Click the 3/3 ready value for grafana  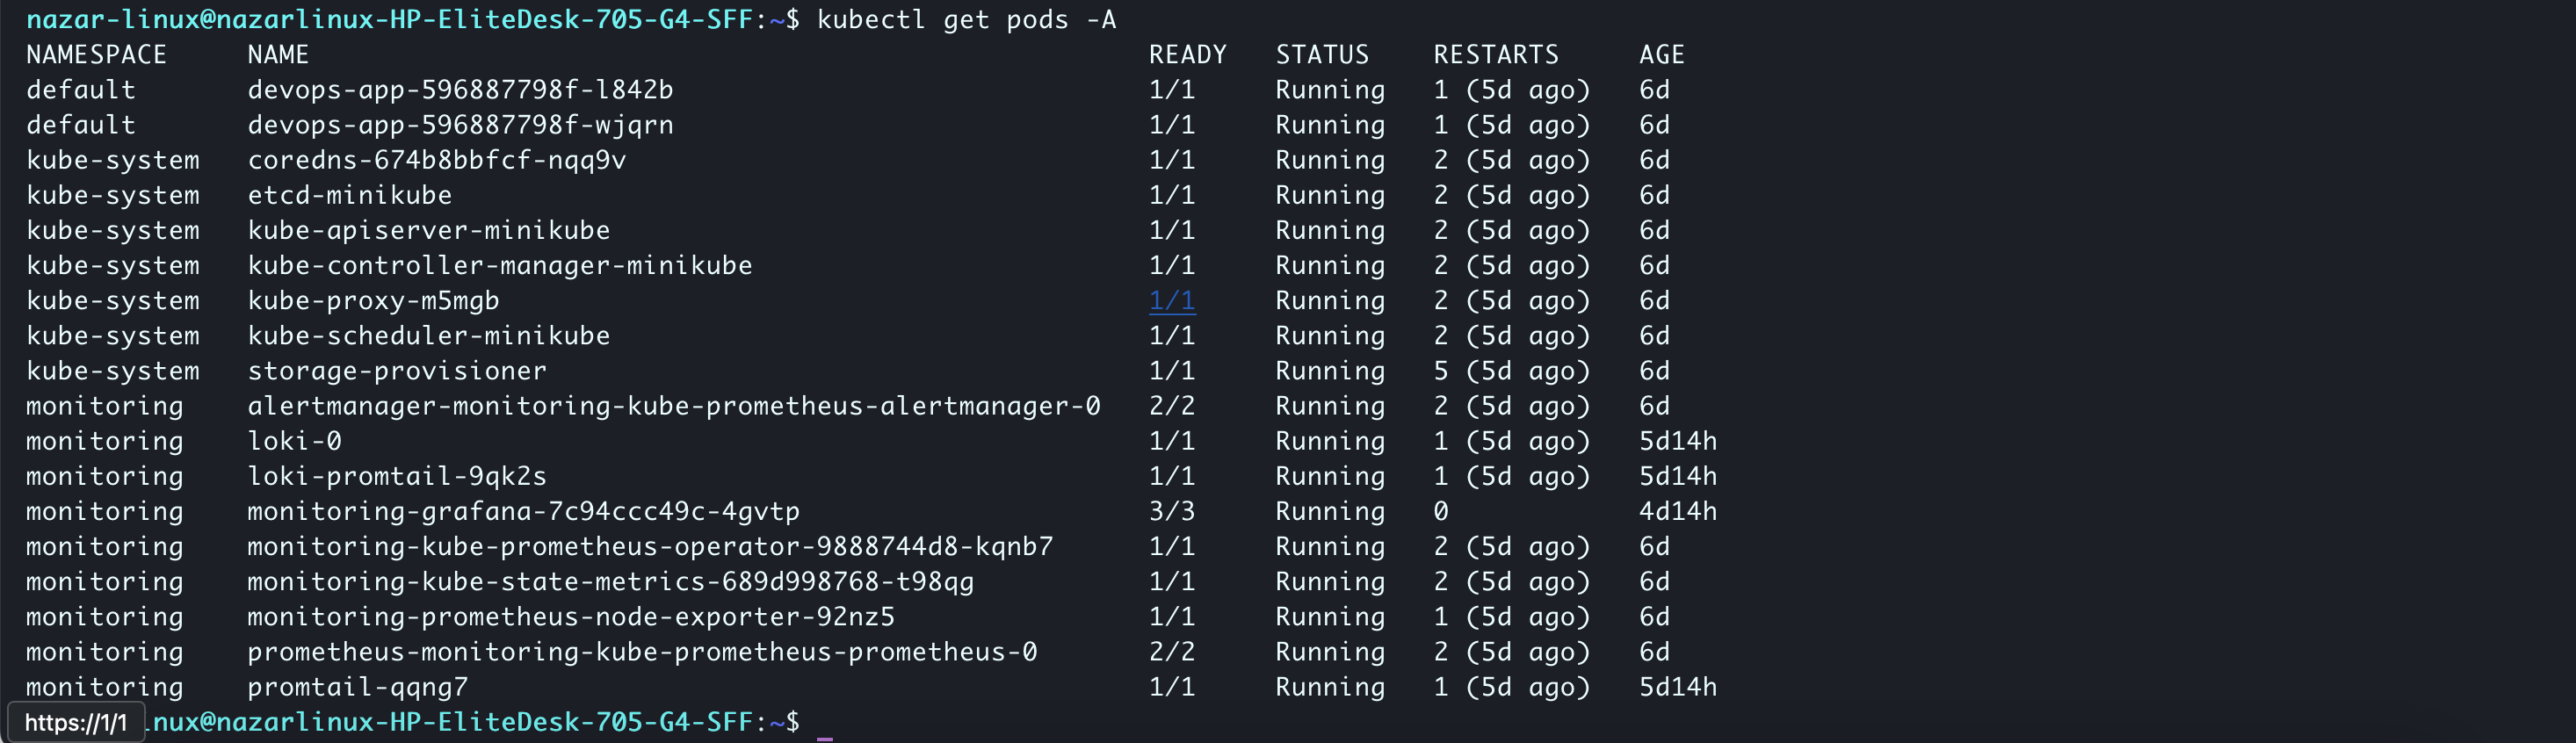coord(1171,511)
